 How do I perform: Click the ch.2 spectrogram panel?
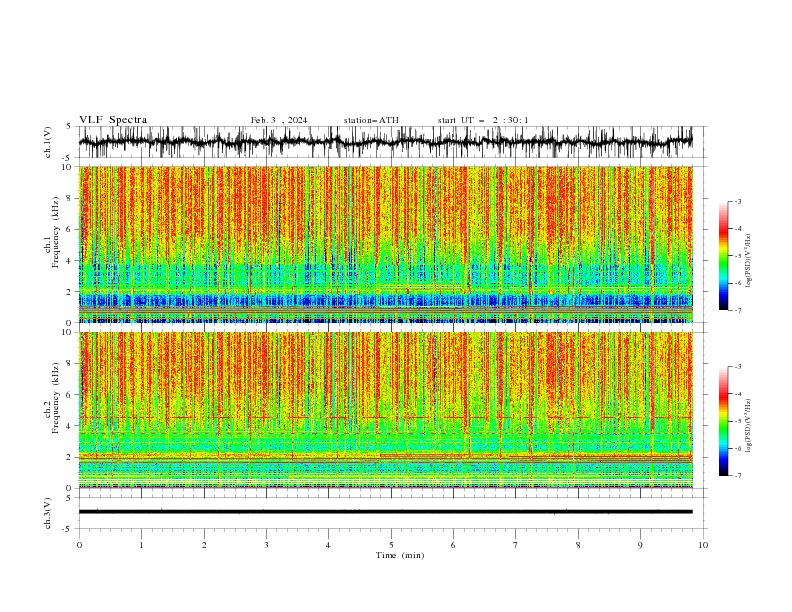(x=385, y=410)
